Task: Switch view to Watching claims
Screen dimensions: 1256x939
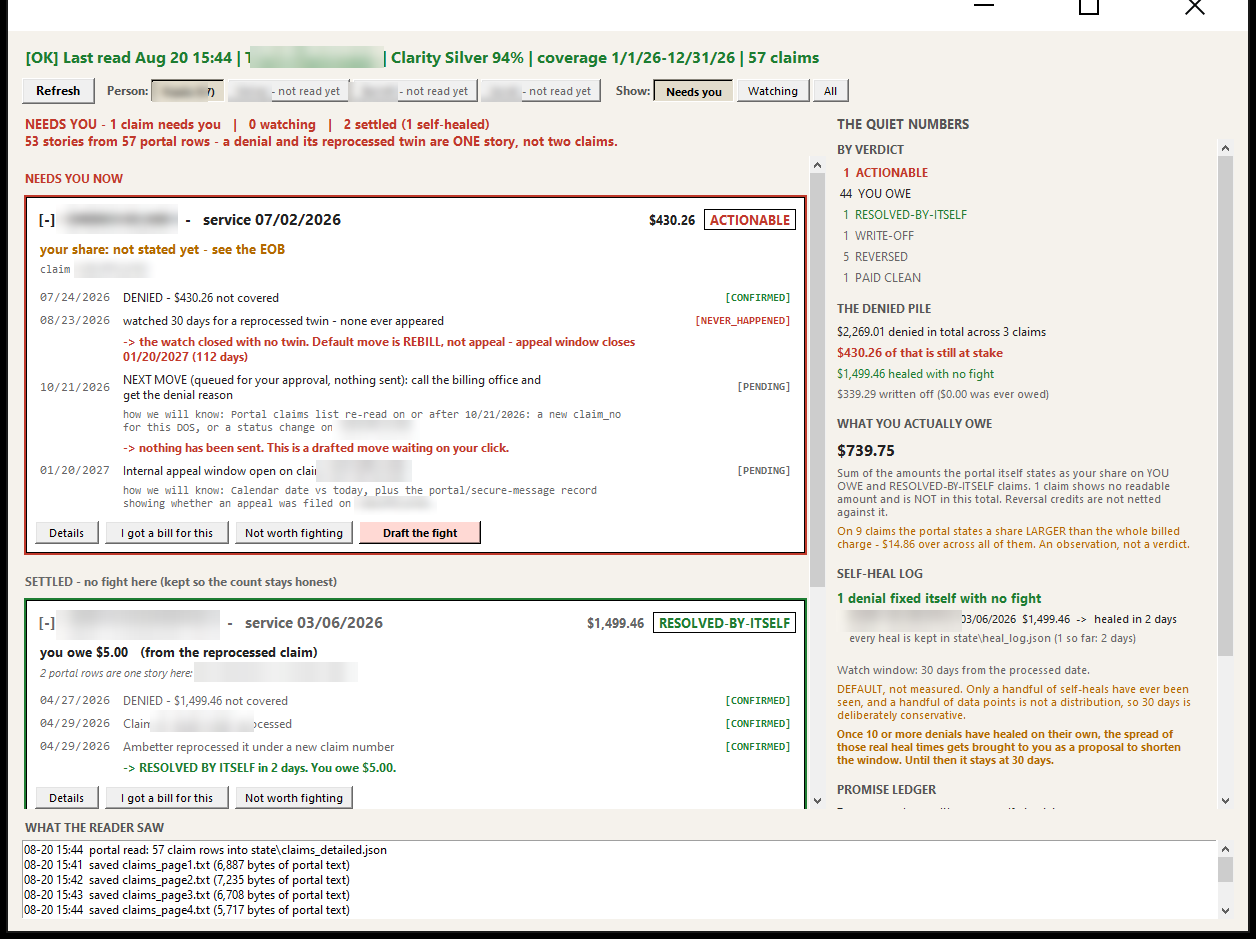Action: pyautogui.click(x=773, y=91)
